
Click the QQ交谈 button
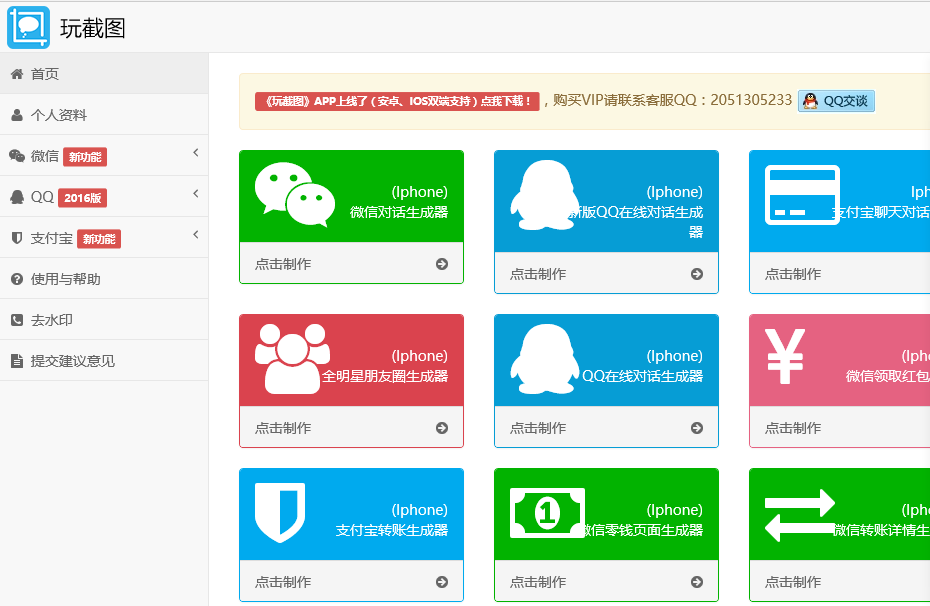[x=836, y=101]
